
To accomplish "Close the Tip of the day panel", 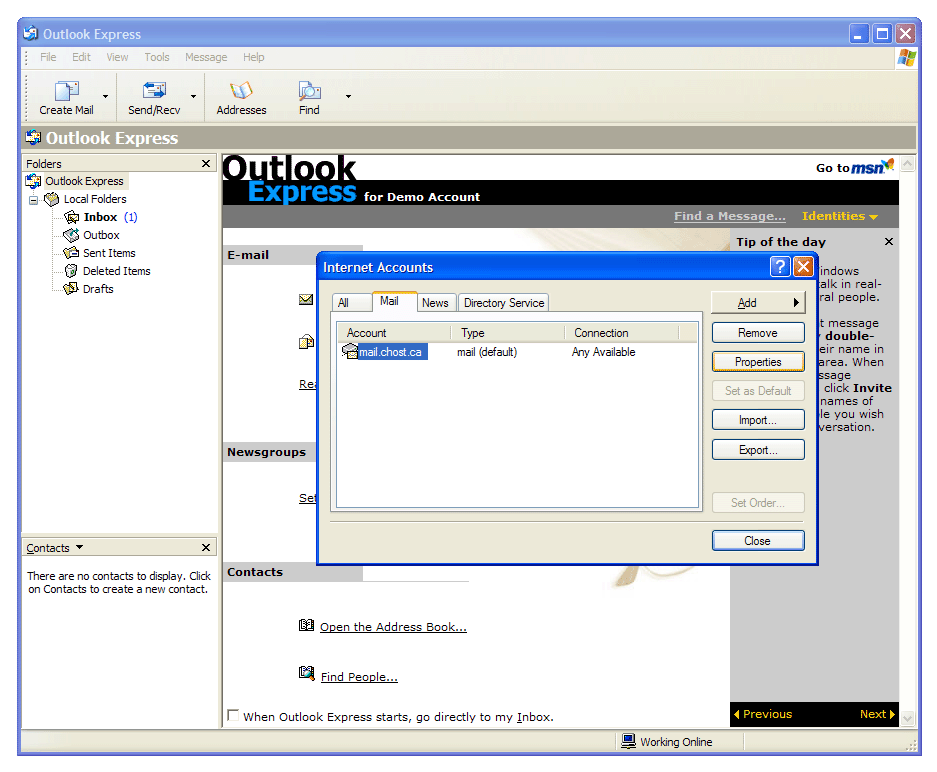I will click(889, 241).
